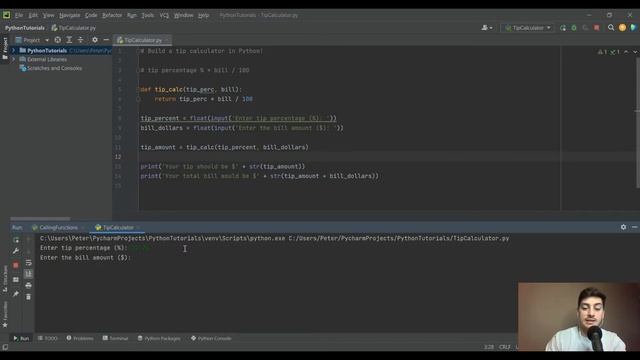Click Expand All icon in Project panel

[69, 40]
